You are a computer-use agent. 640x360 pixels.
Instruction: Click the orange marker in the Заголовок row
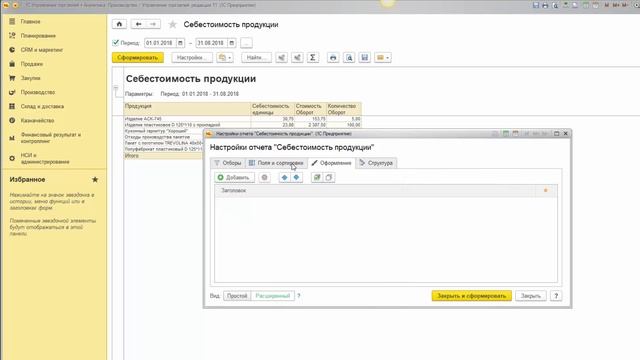pos(546,191)
